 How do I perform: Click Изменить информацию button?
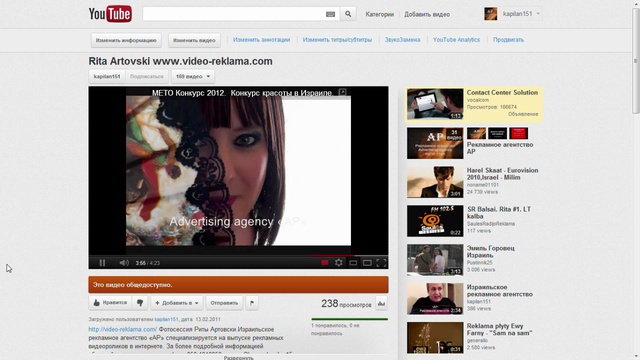126,40
